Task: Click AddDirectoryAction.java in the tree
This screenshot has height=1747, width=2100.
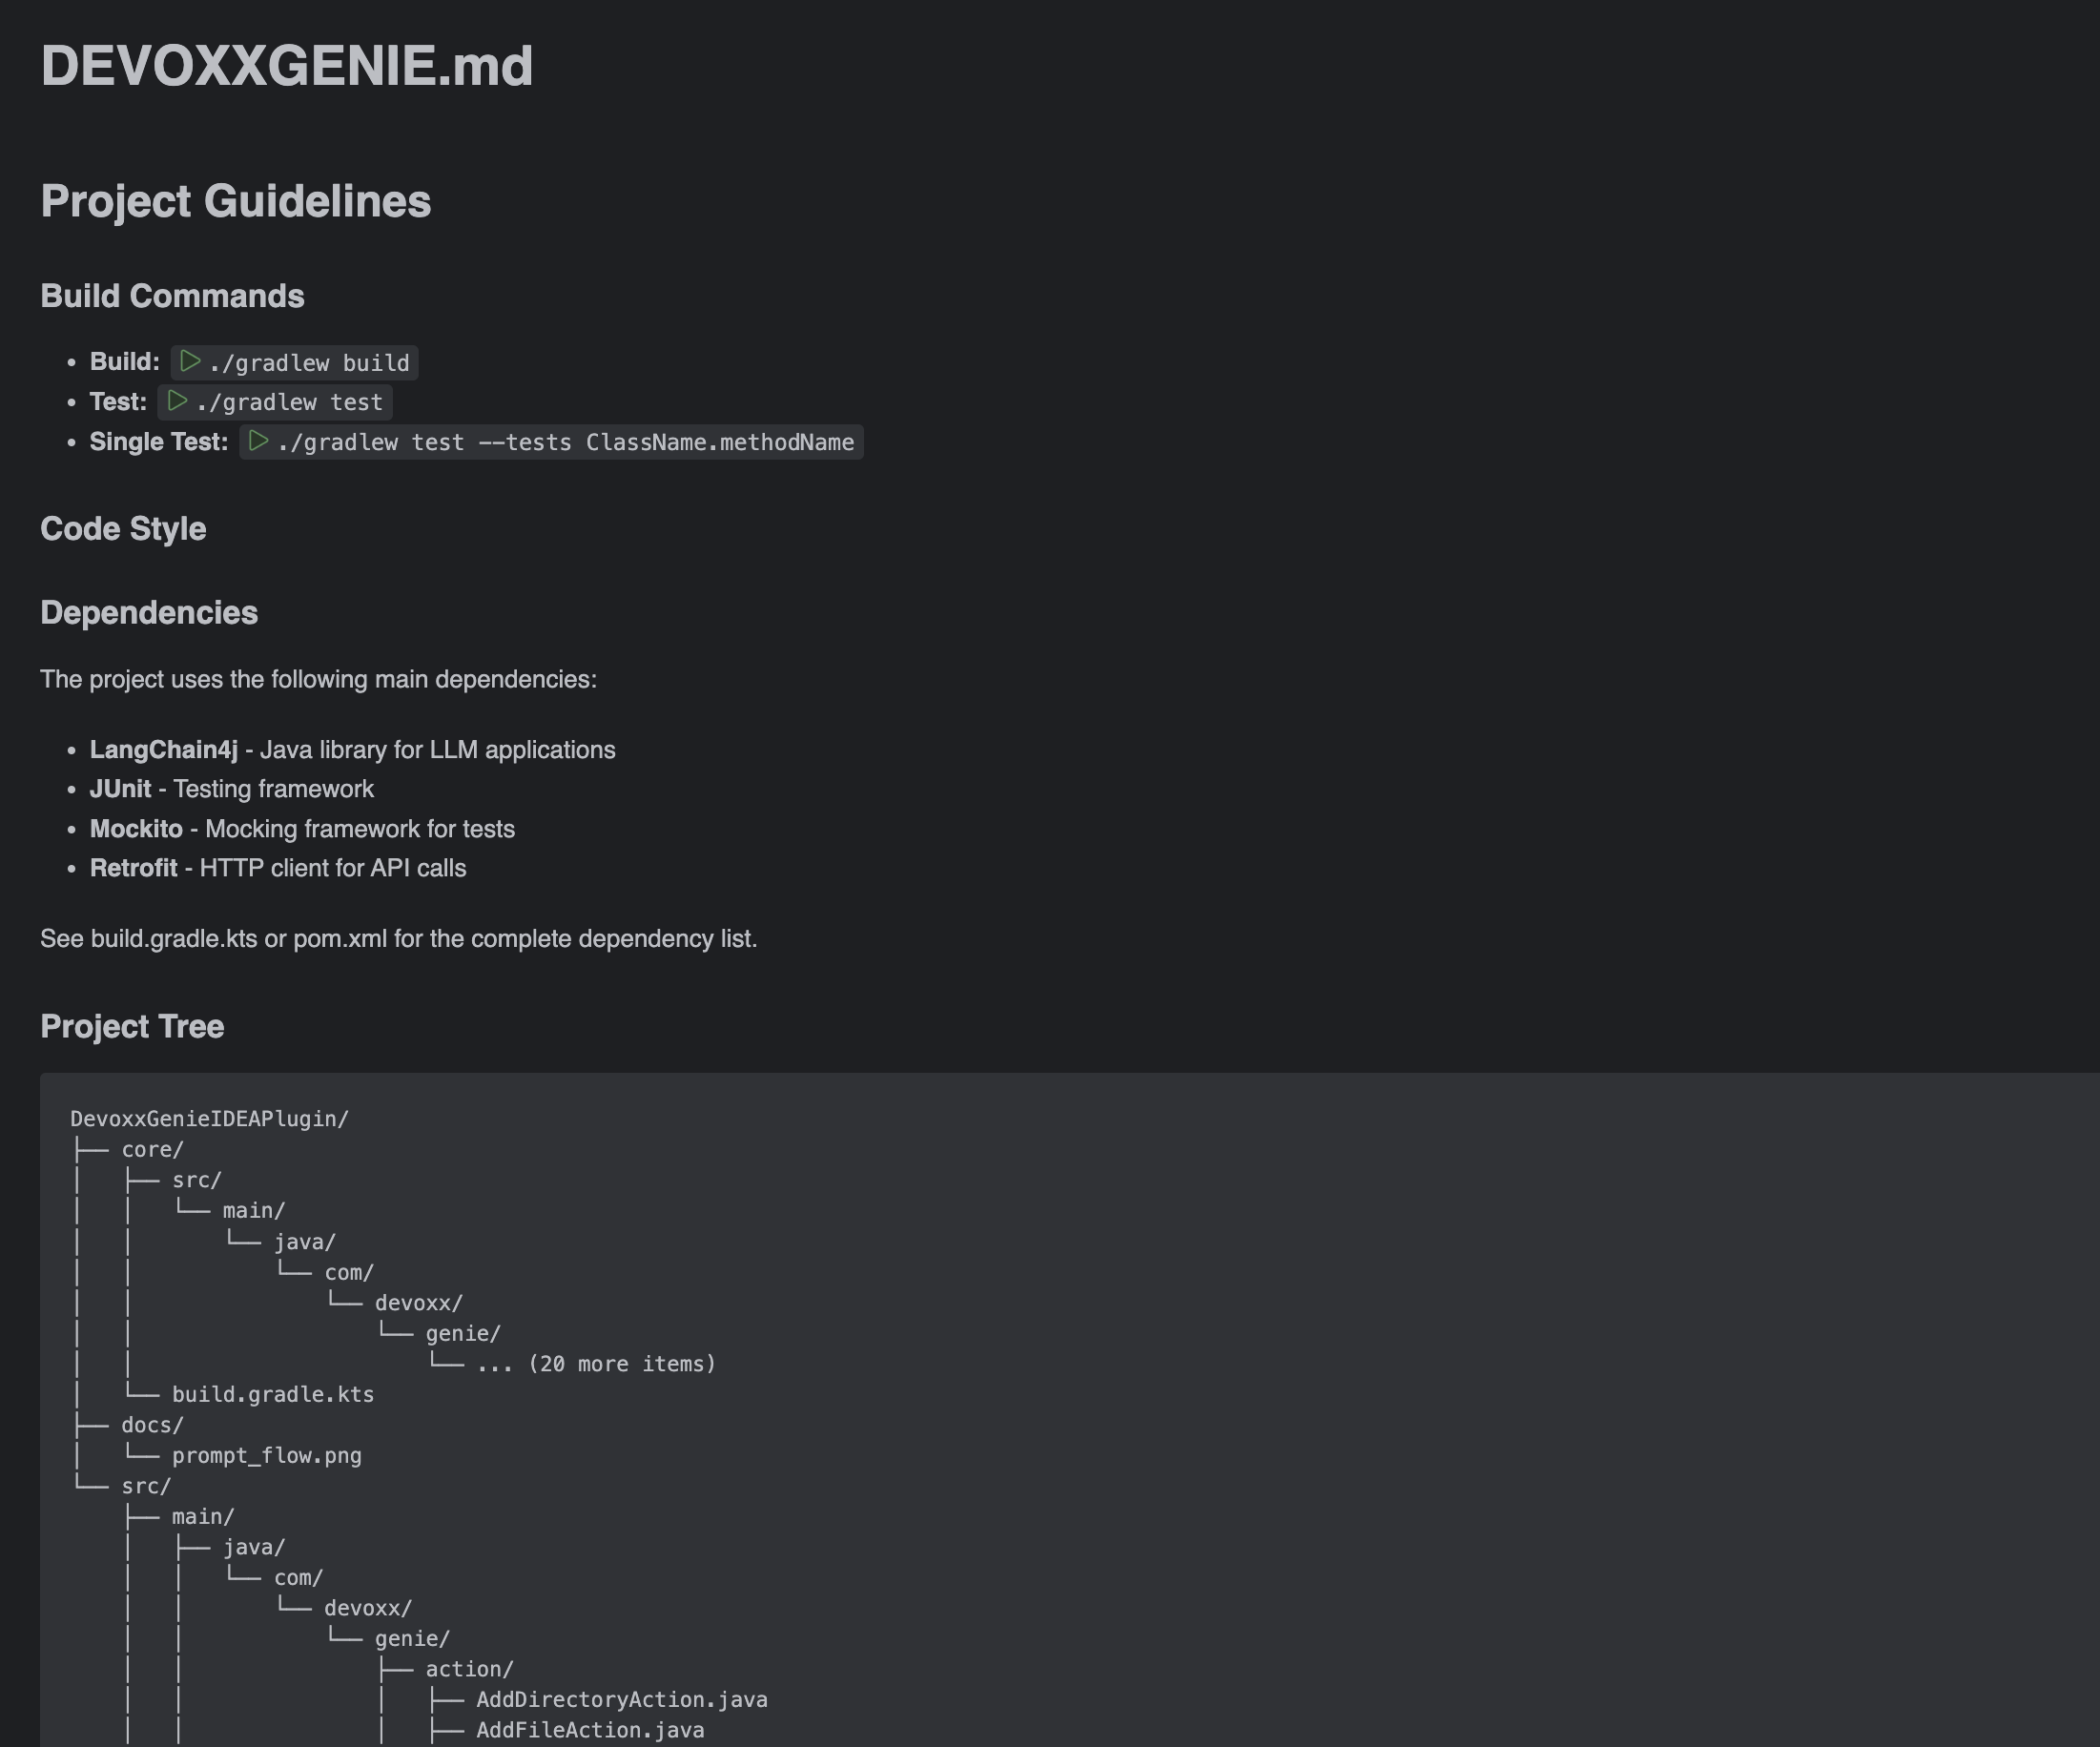Action: [621, 1700]
